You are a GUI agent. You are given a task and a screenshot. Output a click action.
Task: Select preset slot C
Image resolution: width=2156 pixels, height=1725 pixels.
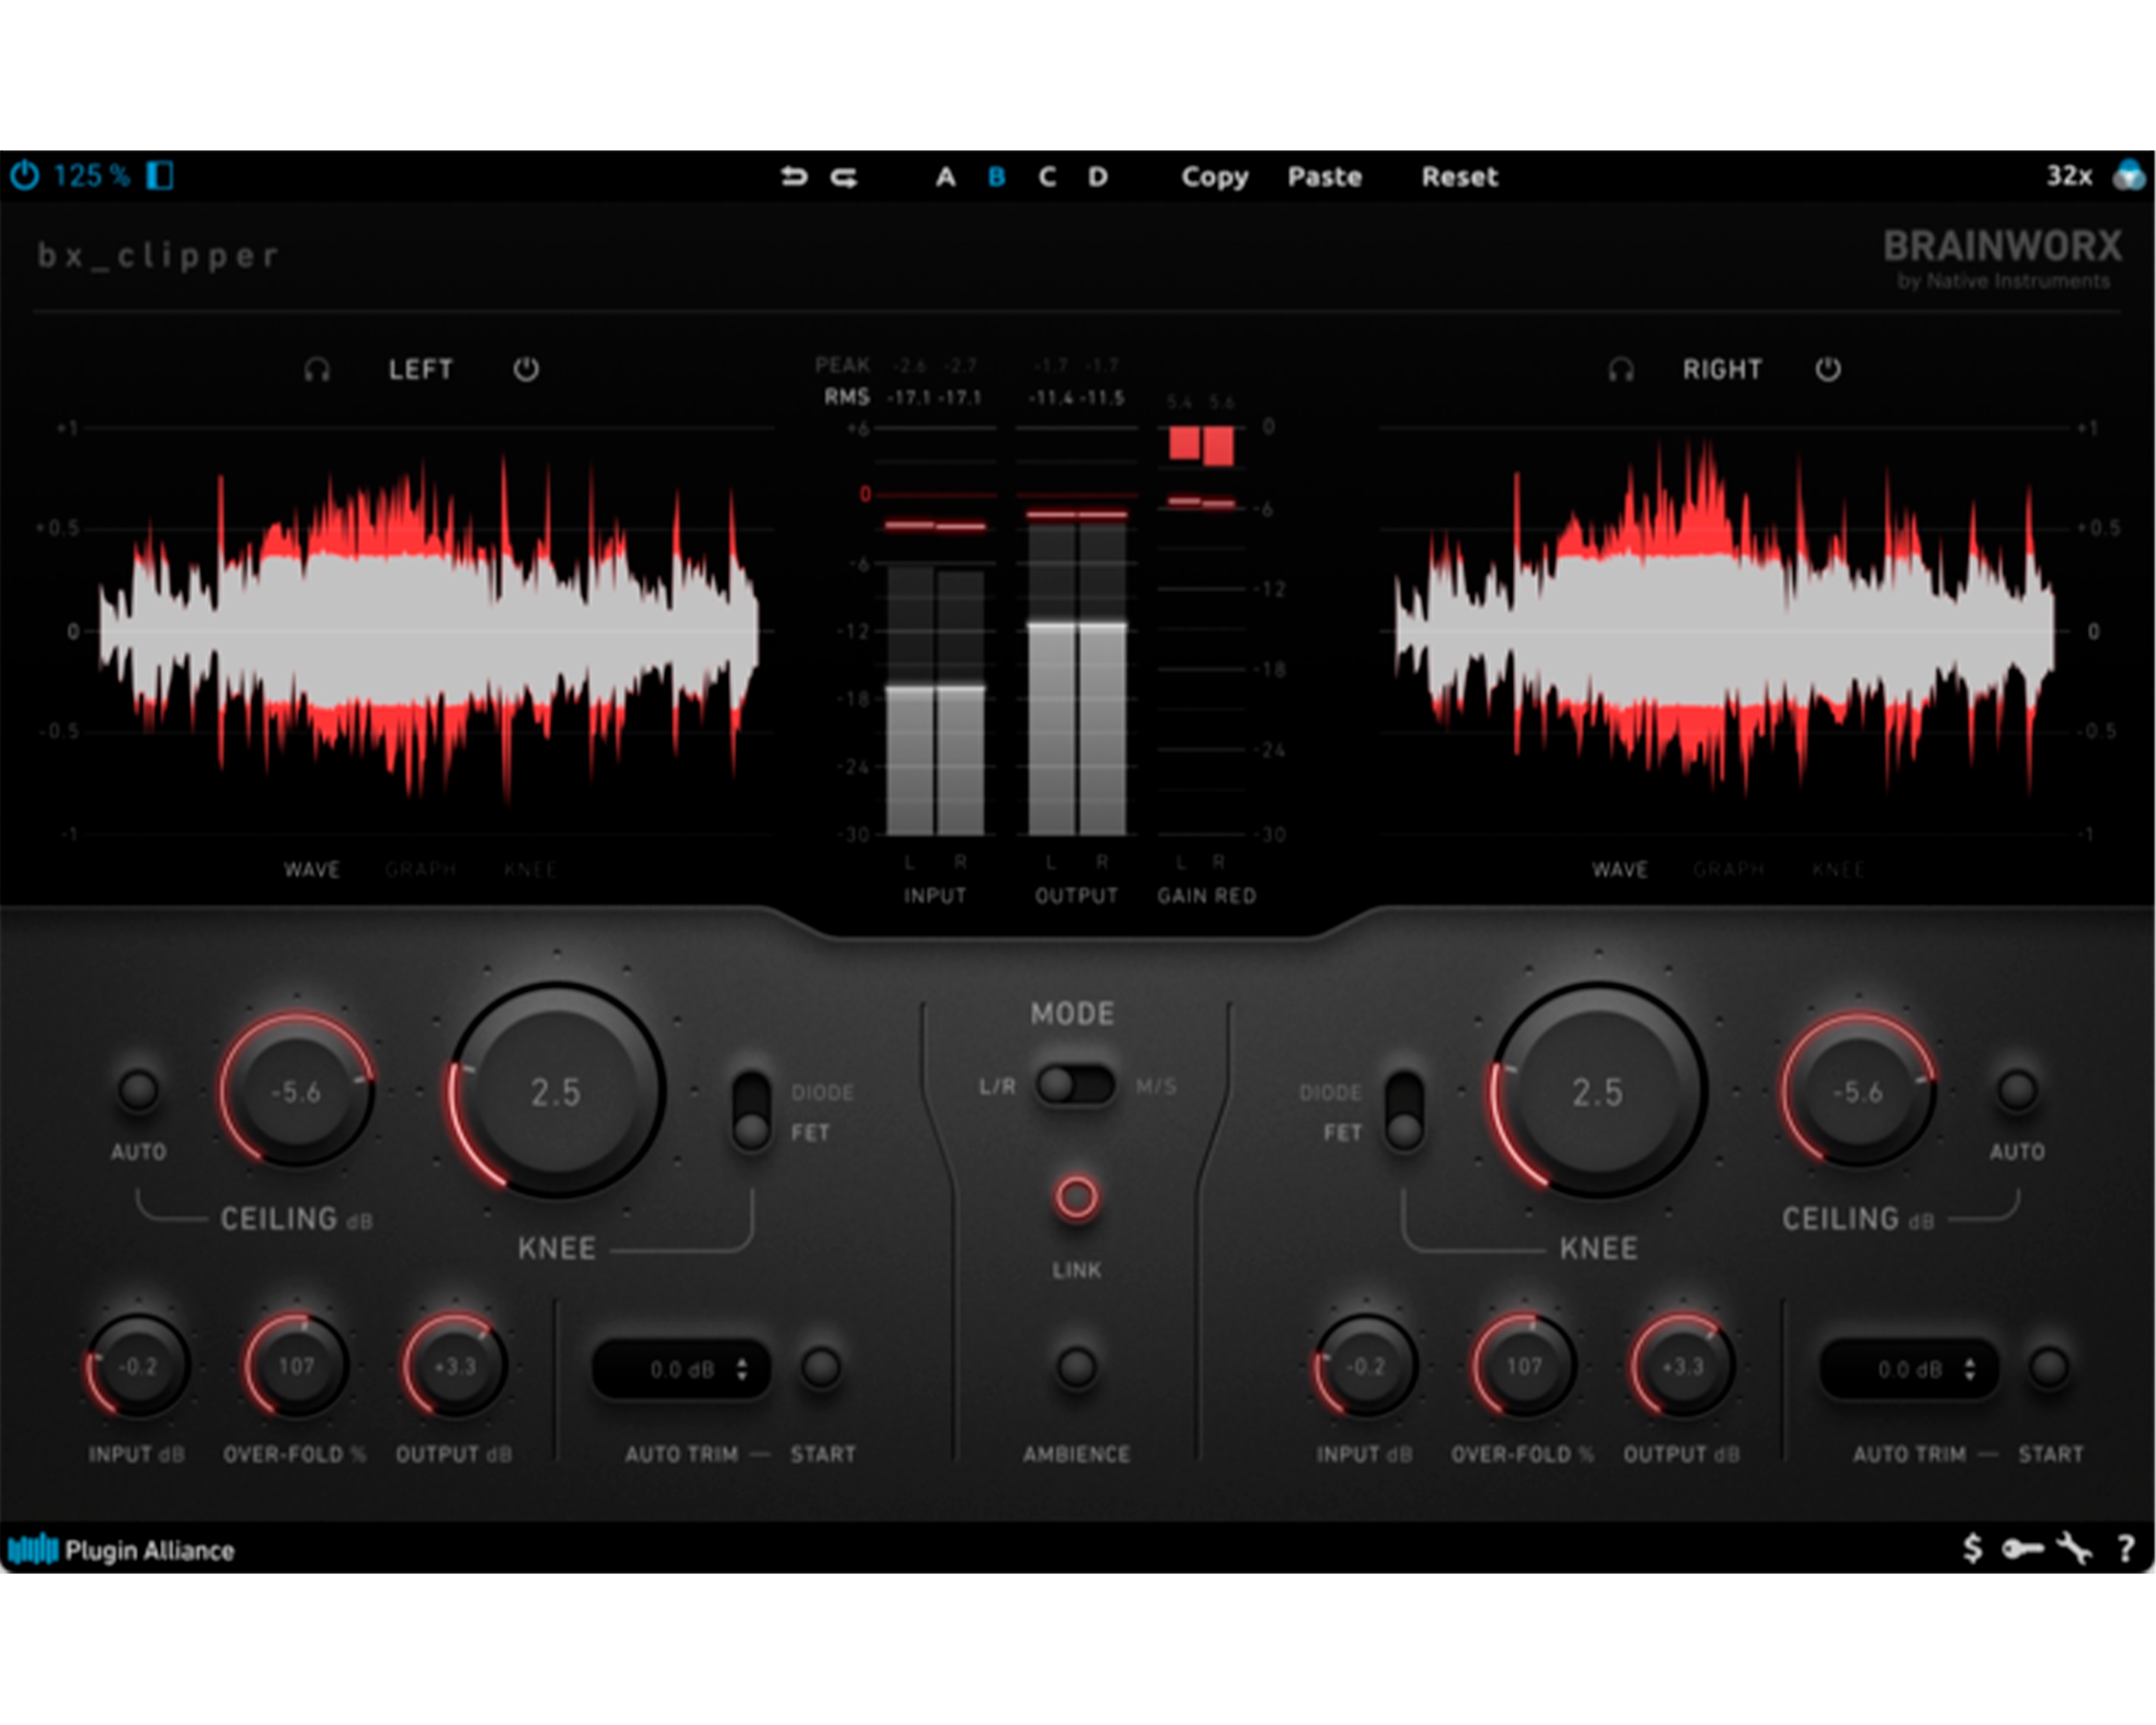tap(1047, 177)
